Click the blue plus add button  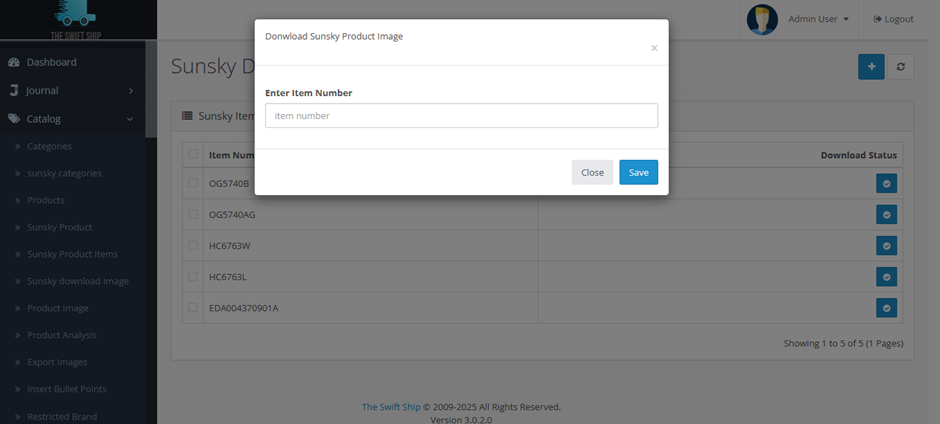pos(871,67)
